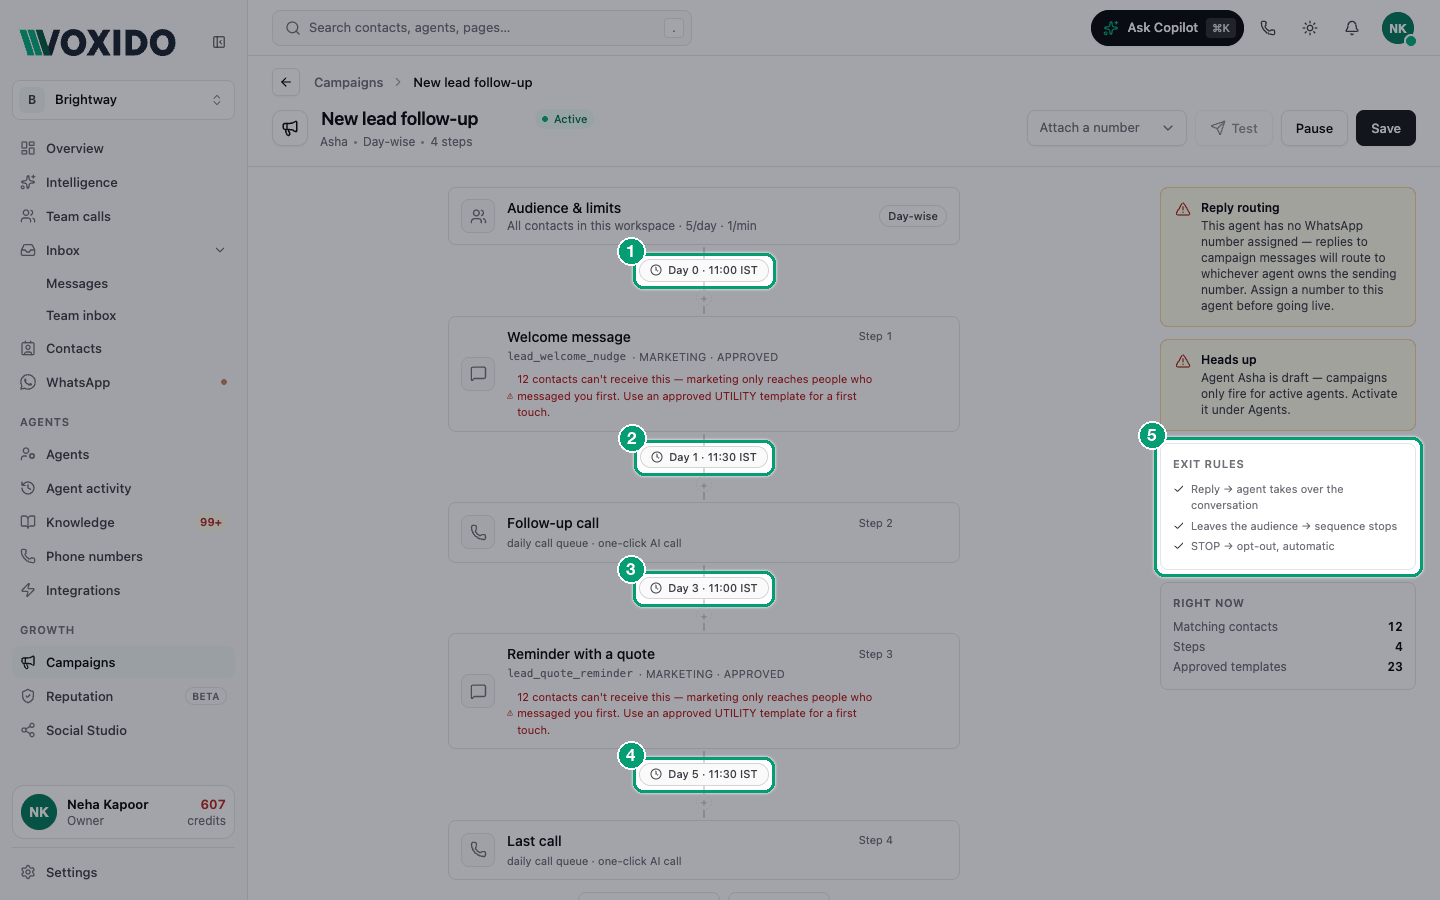Collapse the Inbox section chevron
Viewport: 1440px width, 900px height.
(220, 250)
